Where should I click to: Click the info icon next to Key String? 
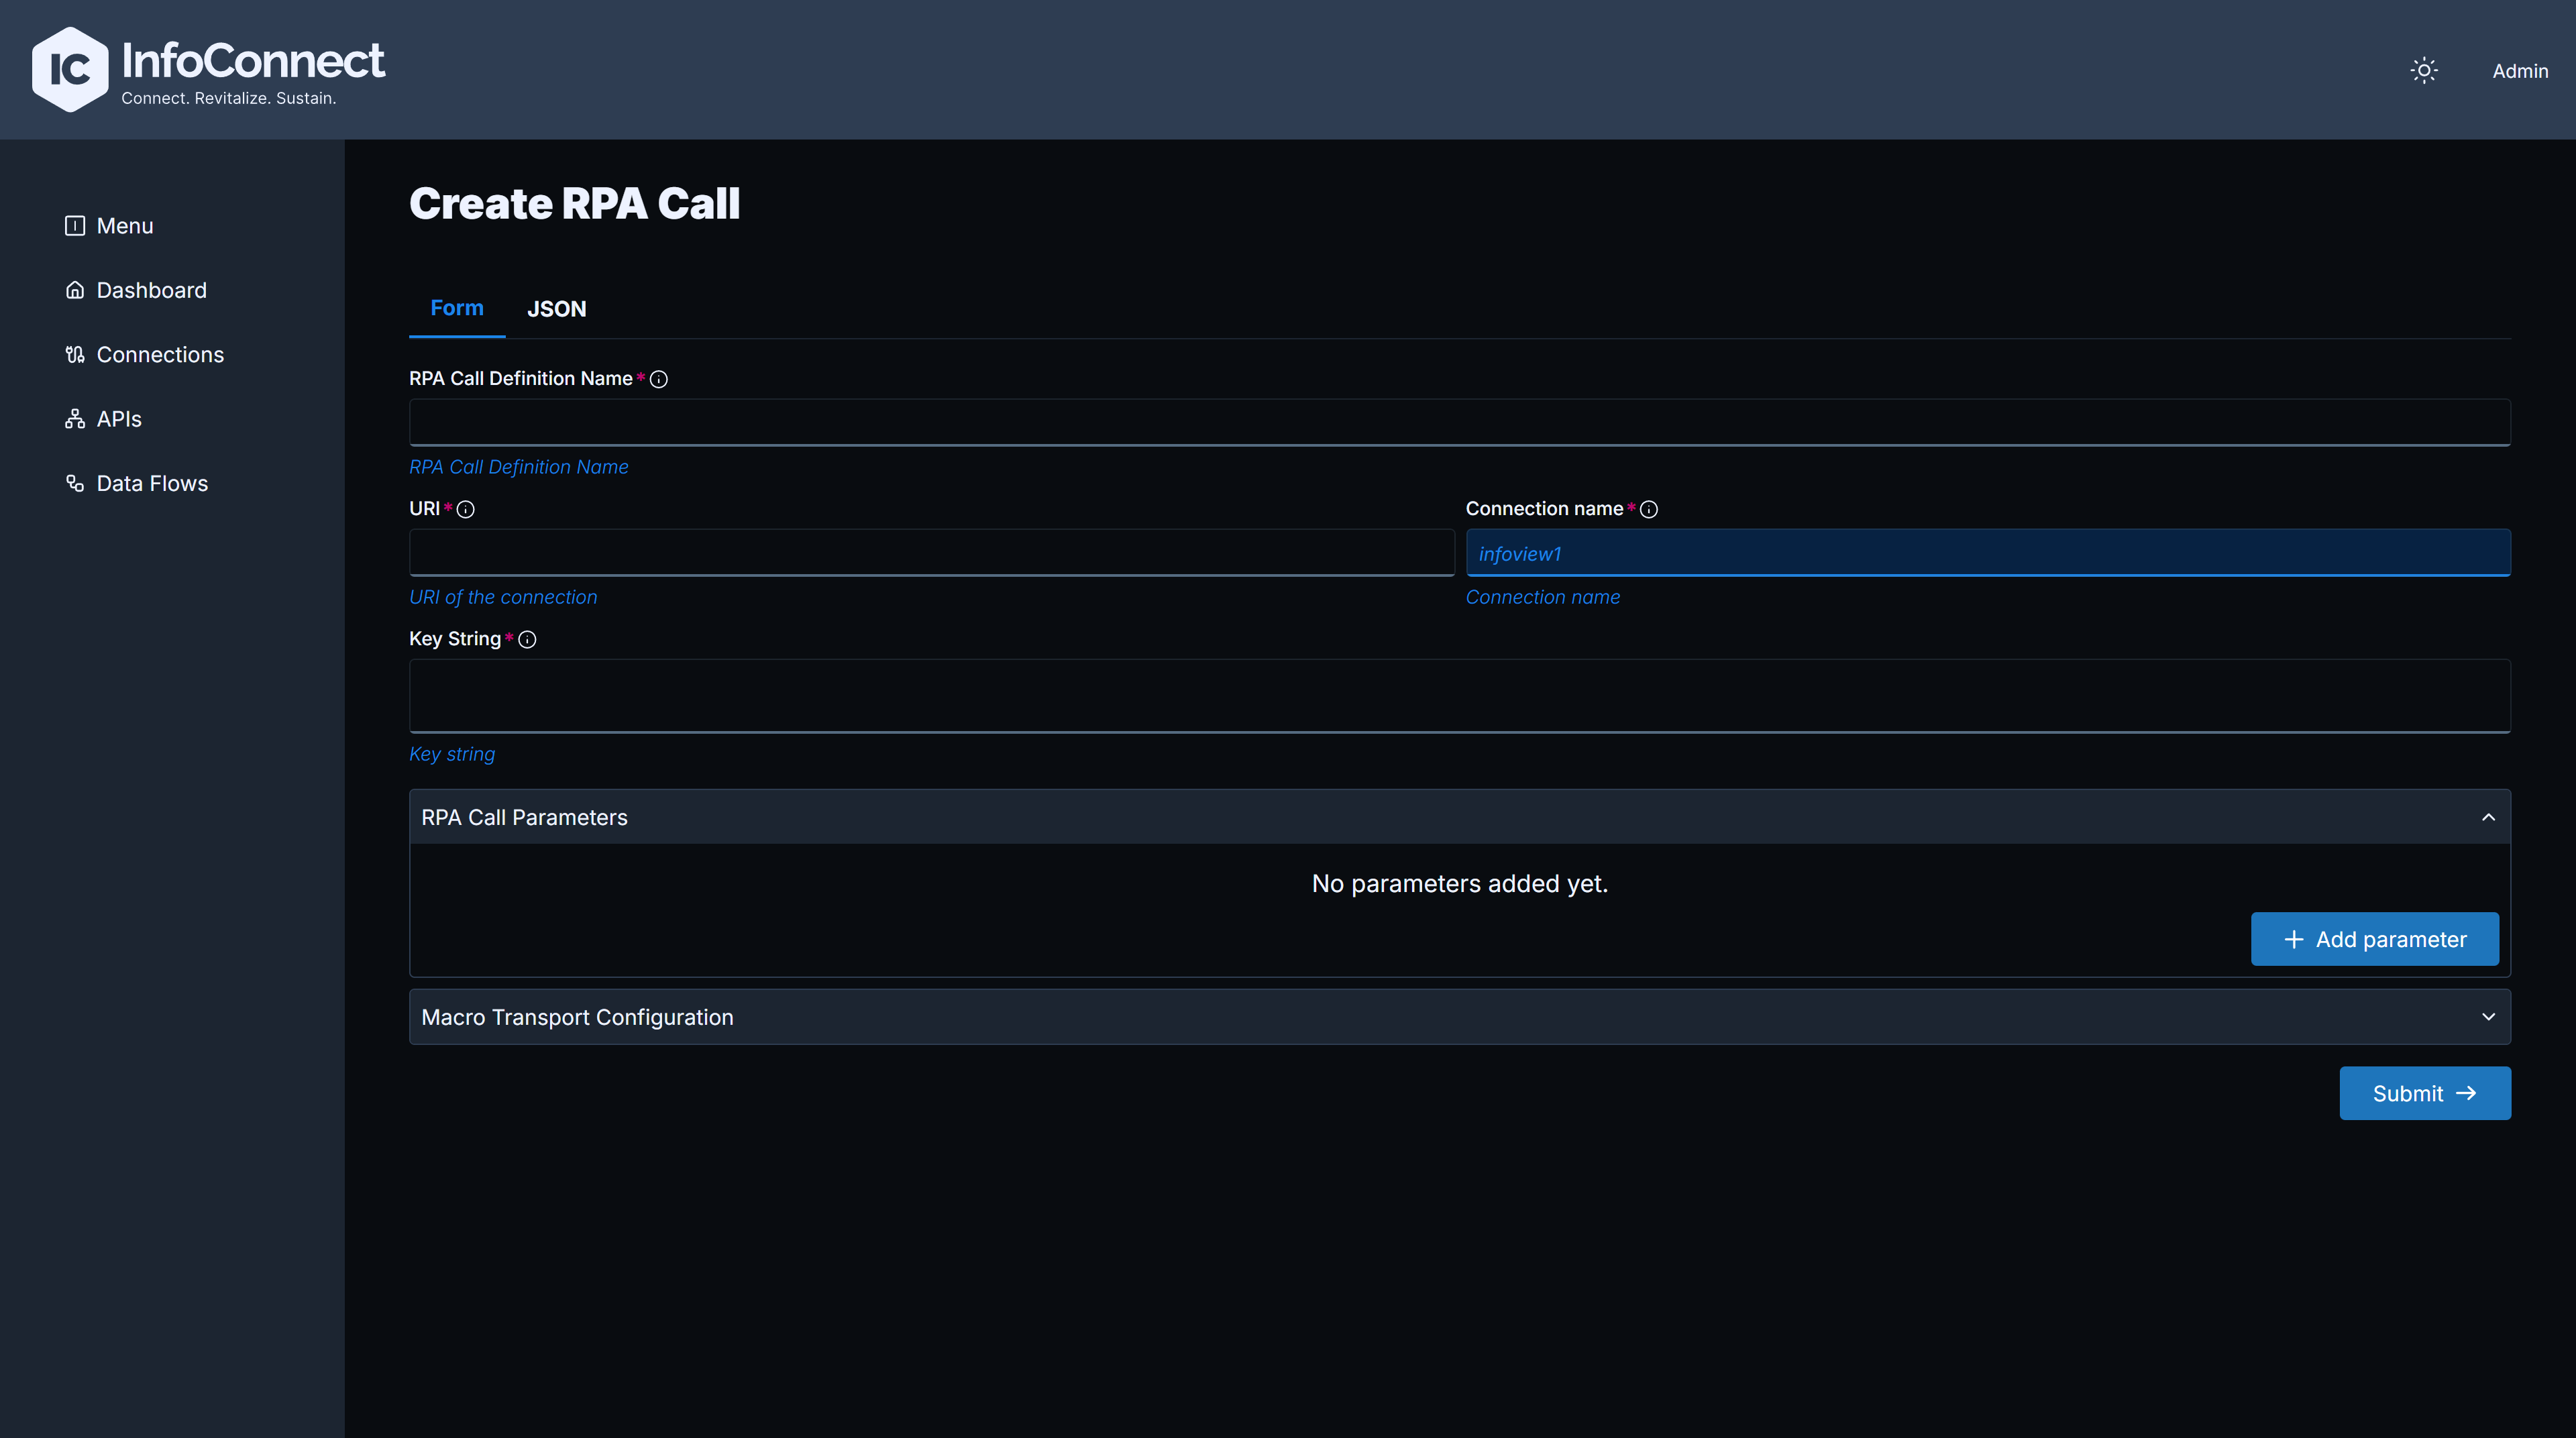528,640
